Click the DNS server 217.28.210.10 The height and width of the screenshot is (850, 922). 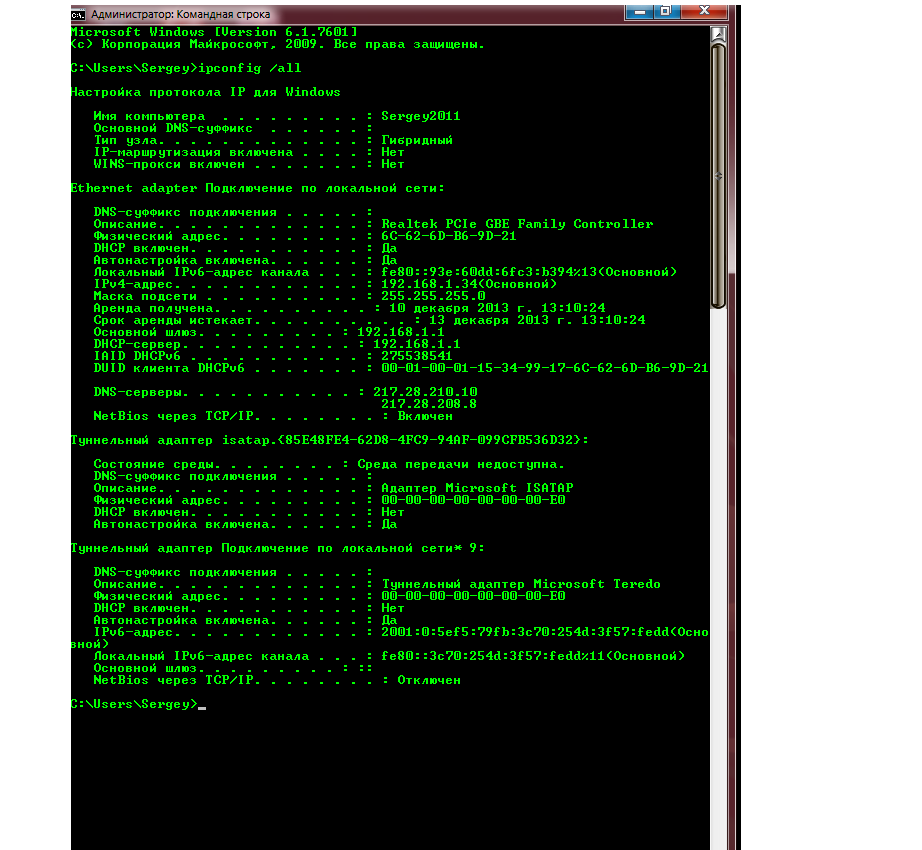pyautogui.click(x=425, y=392)
